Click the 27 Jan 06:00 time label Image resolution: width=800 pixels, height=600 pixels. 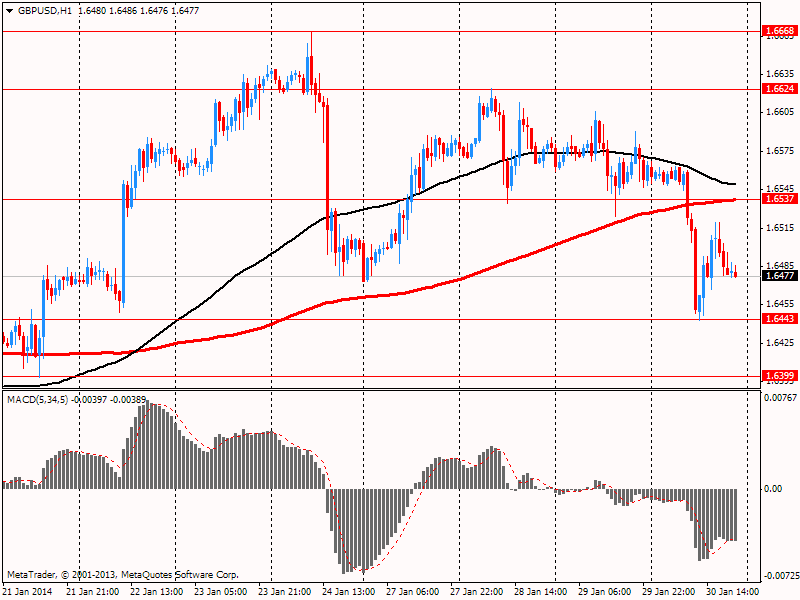(413, 592)
